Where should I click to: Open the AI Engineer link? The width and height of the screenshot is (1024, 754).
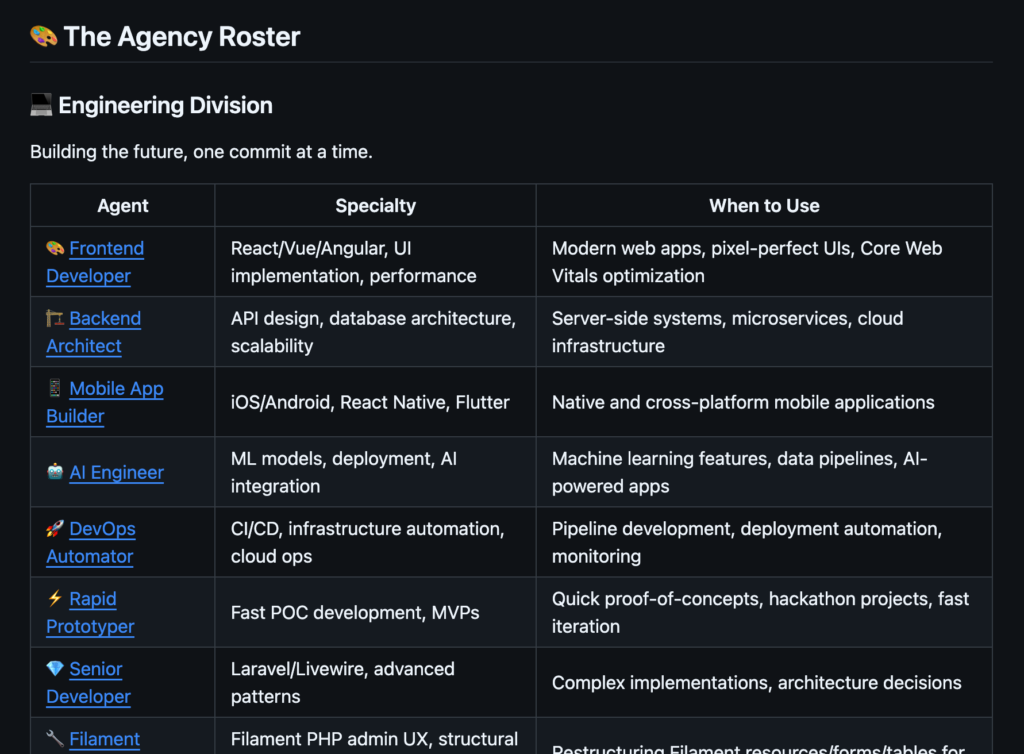point(116,473)
